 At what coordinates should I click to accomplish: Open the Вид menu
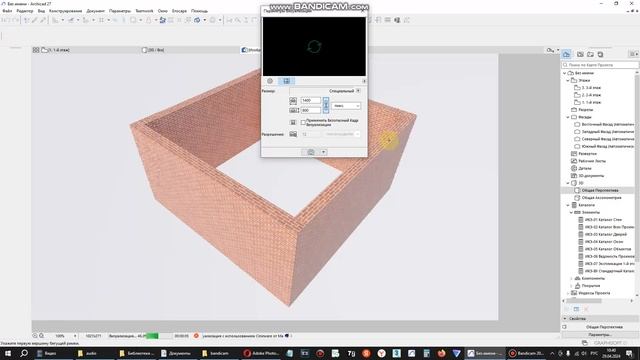[41, 11]
